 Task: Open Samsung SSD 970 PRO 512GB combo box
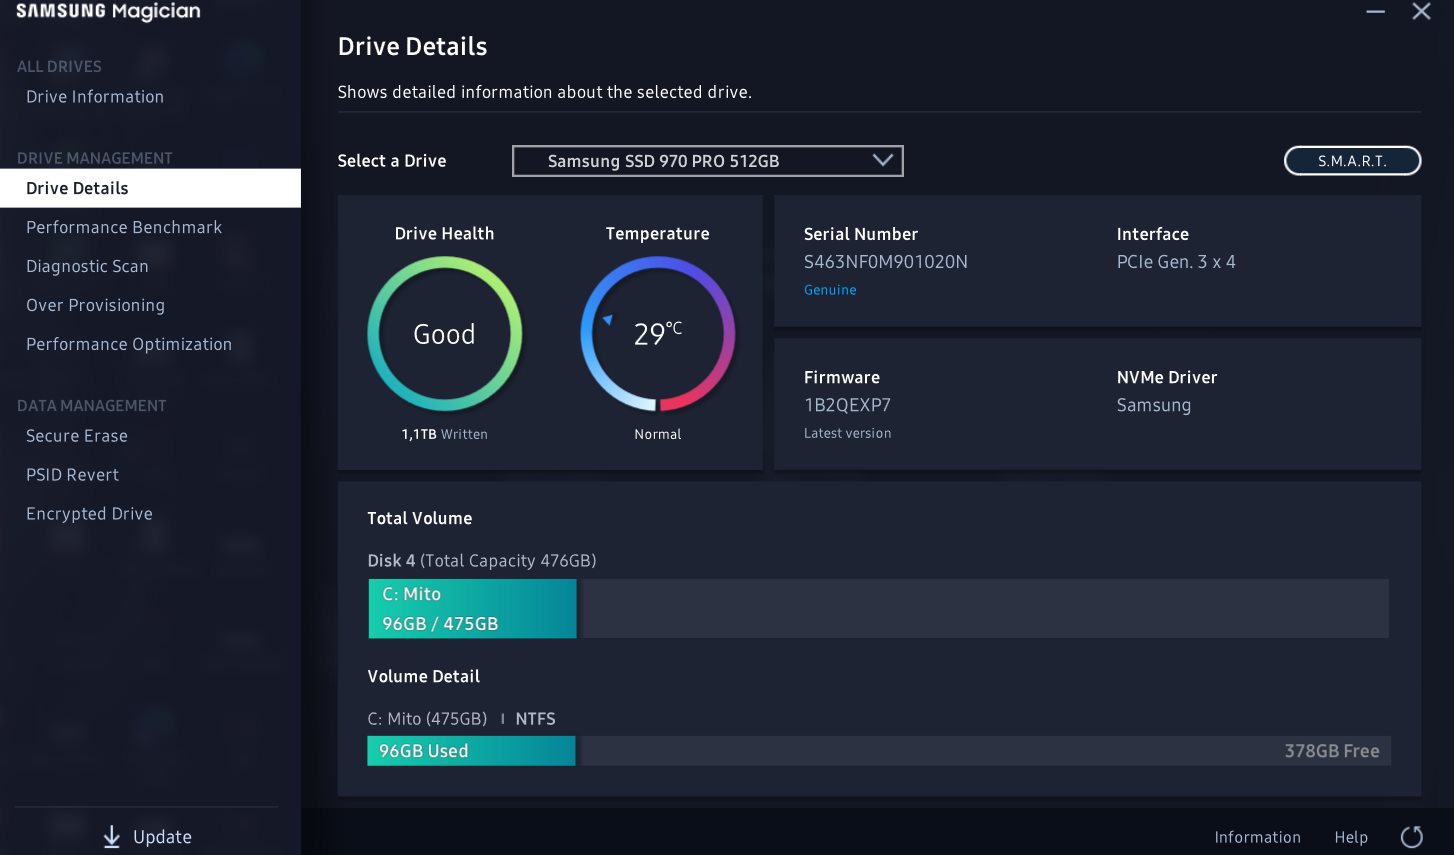coord(707,161)
